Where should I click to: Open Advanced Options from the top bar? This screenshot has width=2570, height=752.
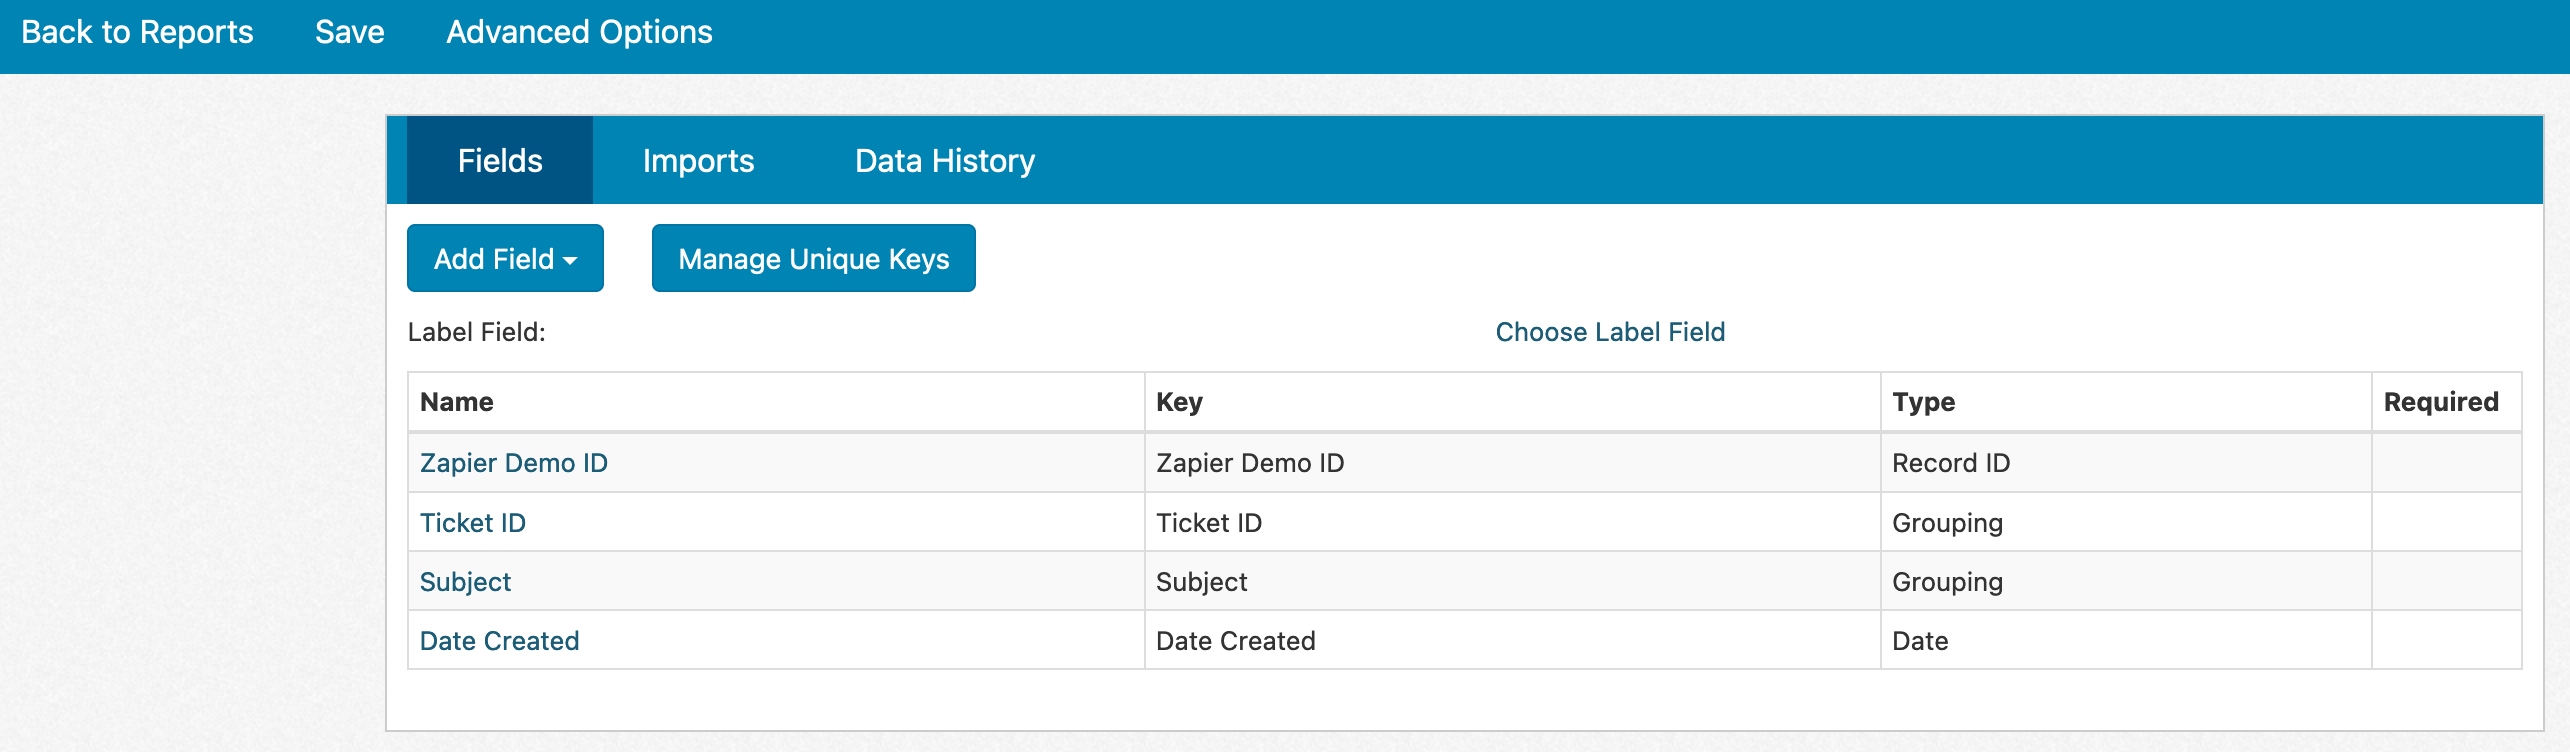click(580, 33)
